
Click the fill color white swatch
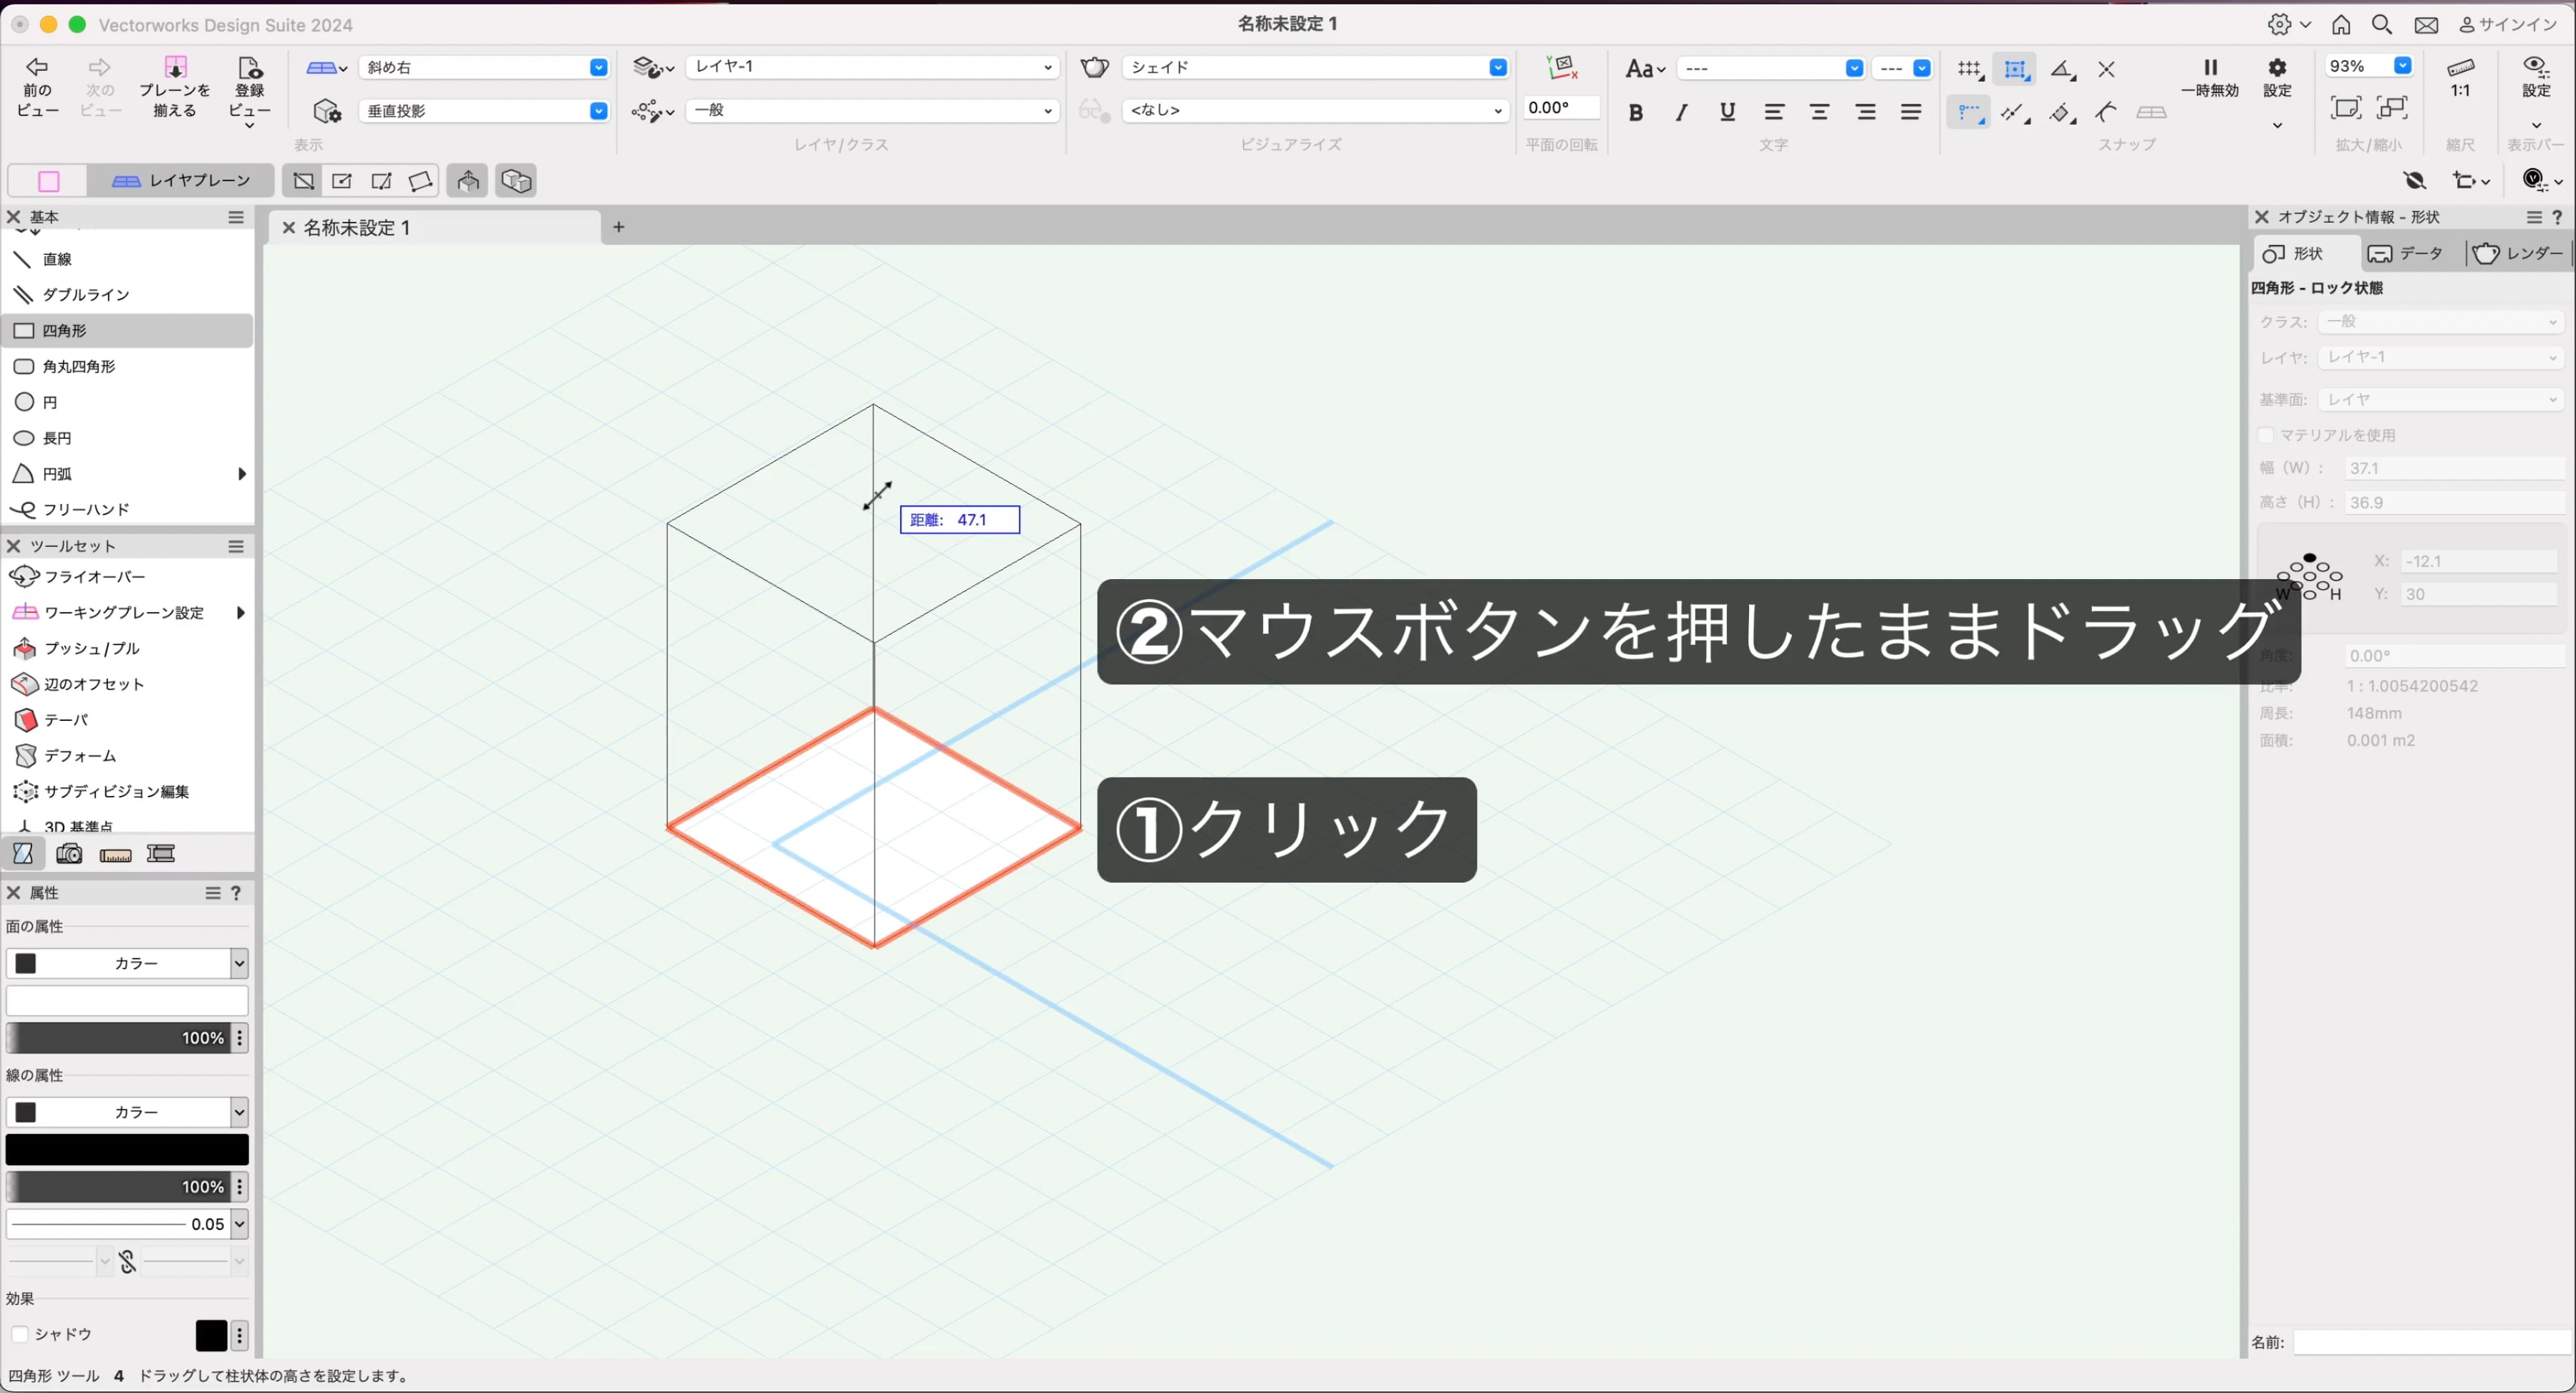point(127,1001)
